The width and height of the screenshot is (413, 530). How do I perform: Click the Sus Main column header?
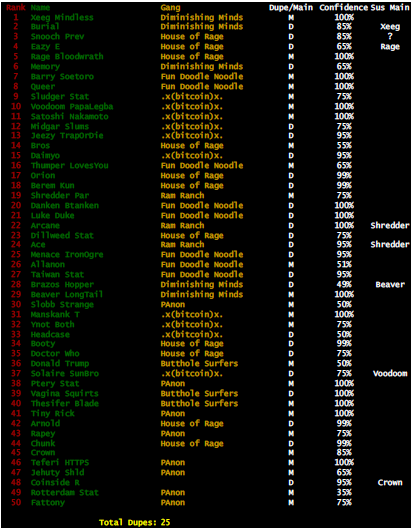point(390,7)
